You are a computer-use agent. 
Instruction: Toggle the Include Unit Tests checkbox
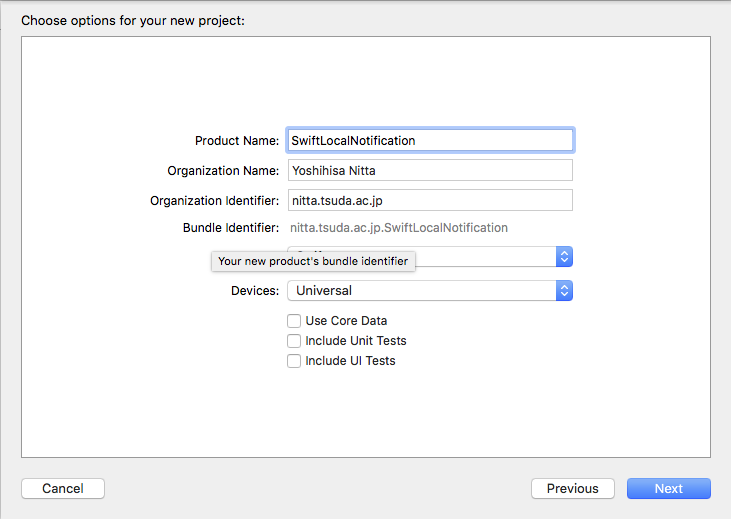[x=294, y=341]
